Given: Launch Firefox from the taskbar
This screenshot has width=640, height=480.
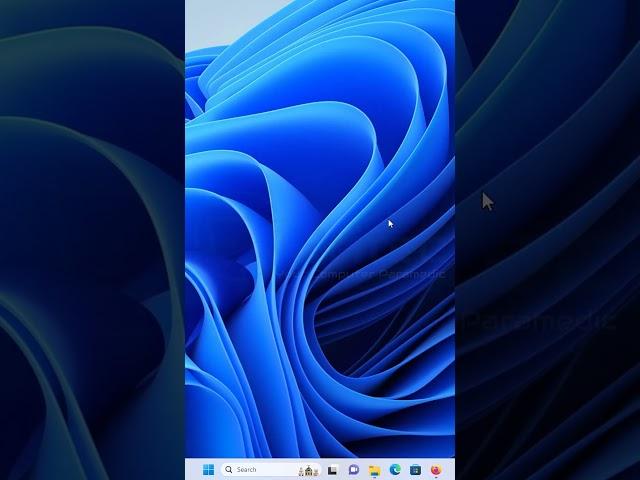Looking at the screenshot, I should pyautogui.click(x=436, y=470).
